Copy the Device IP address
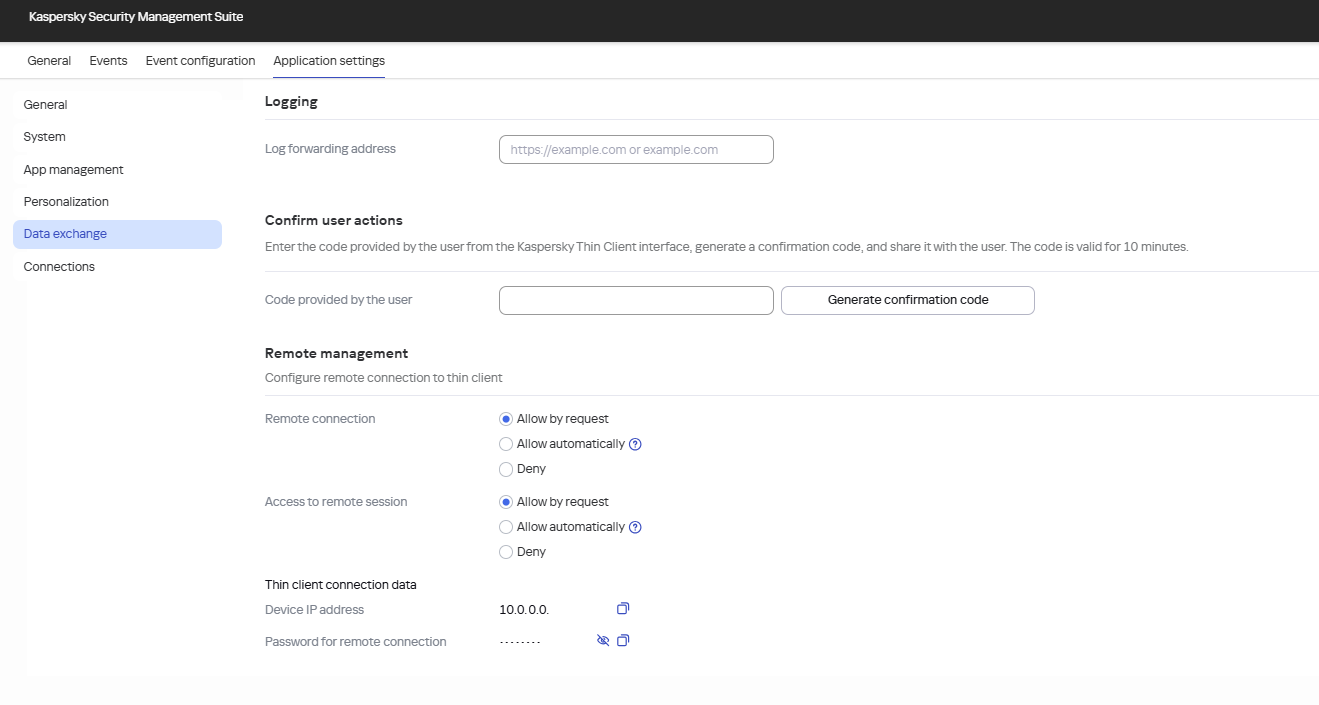Image resolution: width=1319 pixels, height=705 pixels. (623, 608)
